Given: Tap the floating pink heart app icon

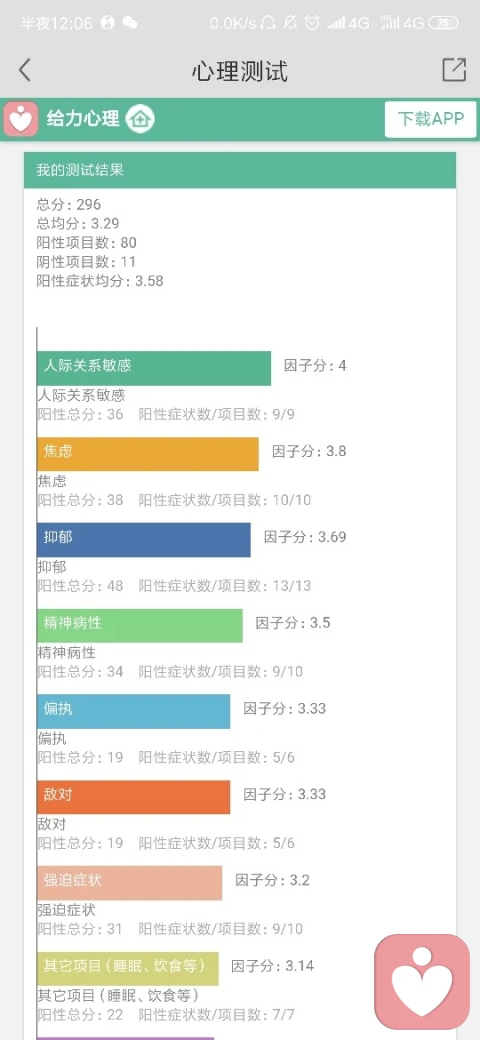Looking at the screenshot, I should pyautogui.click(x=422, y=982).
